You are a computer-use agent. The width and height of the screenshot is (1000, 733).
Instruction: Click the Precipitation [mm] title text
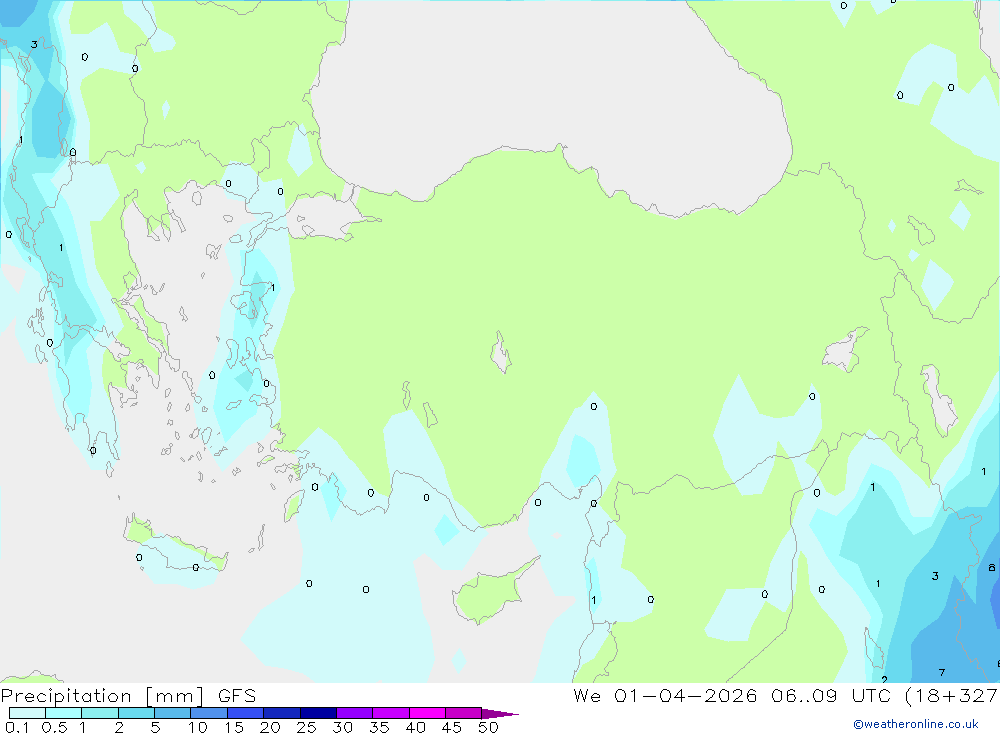pos(102,696)
